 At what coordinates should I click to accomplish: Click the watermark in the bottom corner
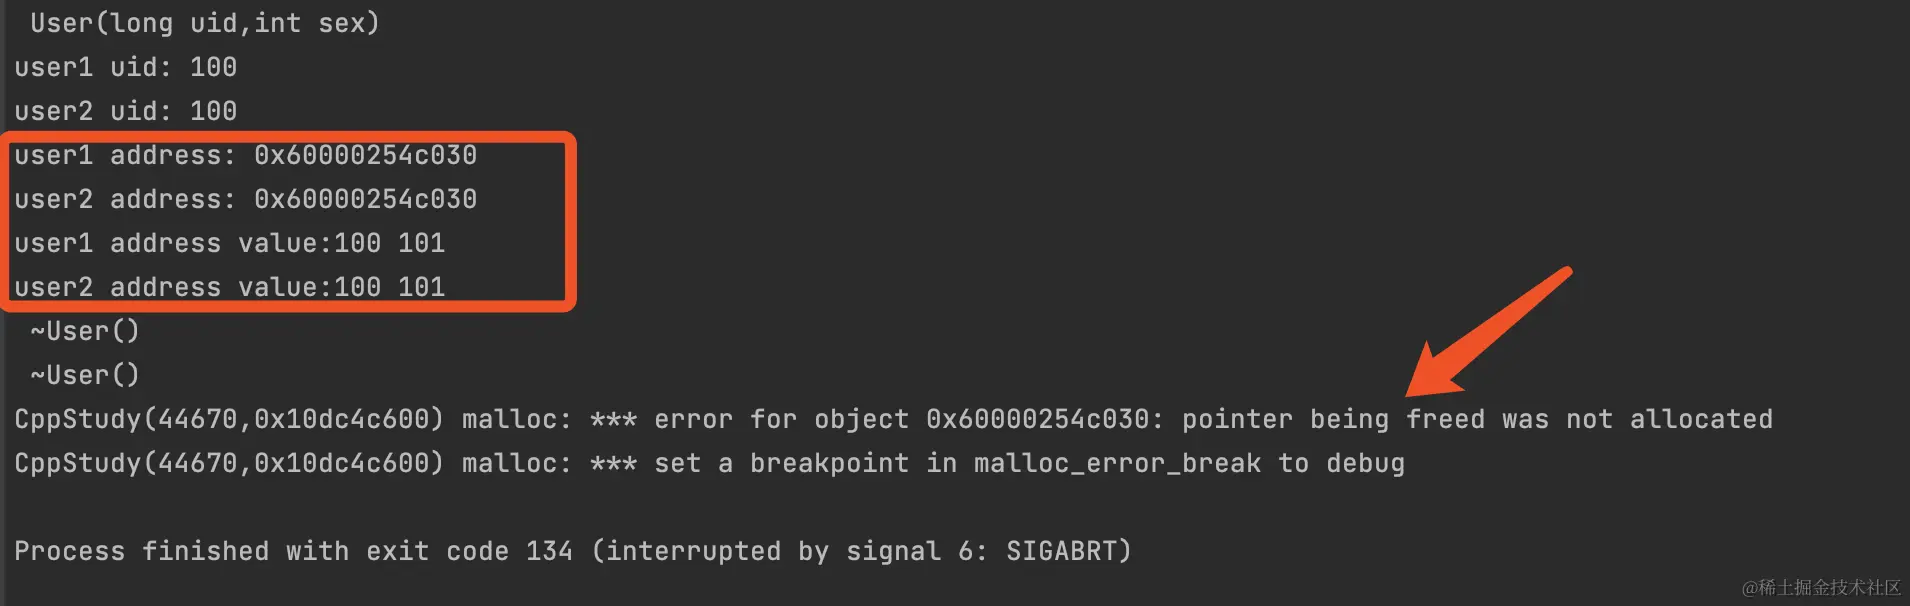click(x=1821, y=588)
